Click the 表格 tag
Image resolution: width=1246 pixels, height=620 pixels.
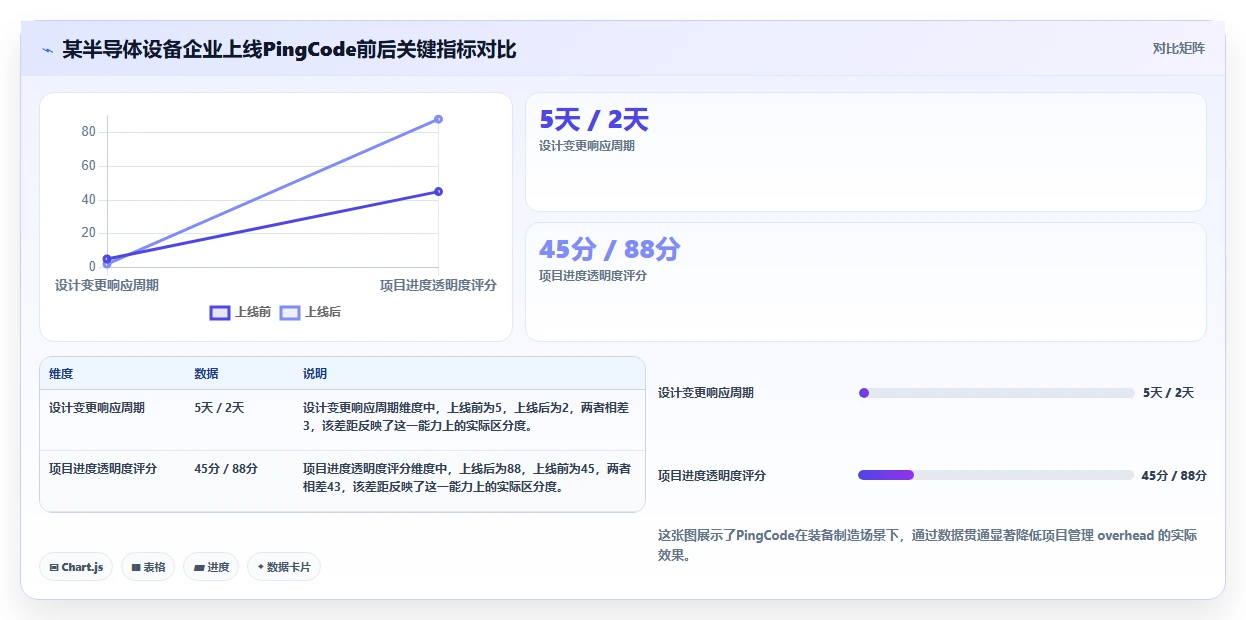pyautogui.click(x=148, y=567)
